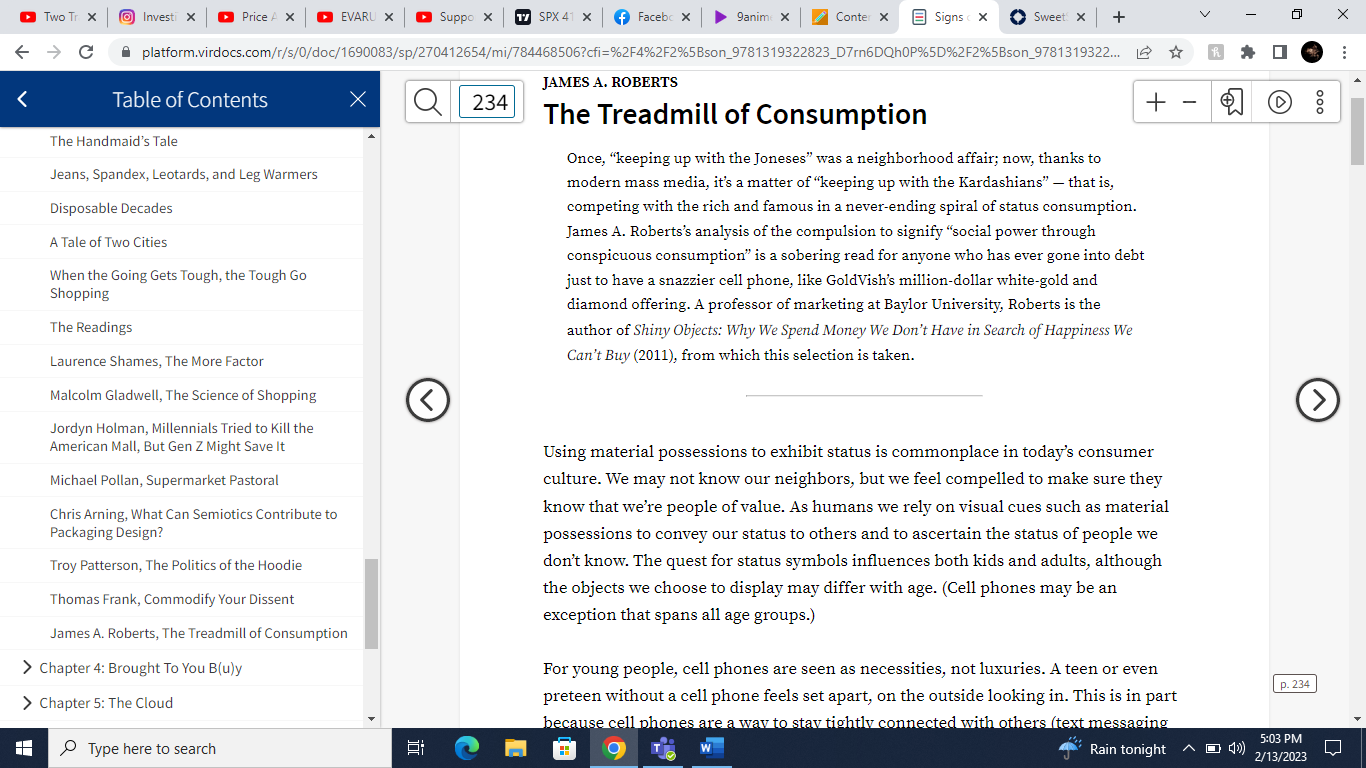The image size is (1366, 768).
Task: Collapse Table of Contents with back chevron
Action: click(22, 99)
